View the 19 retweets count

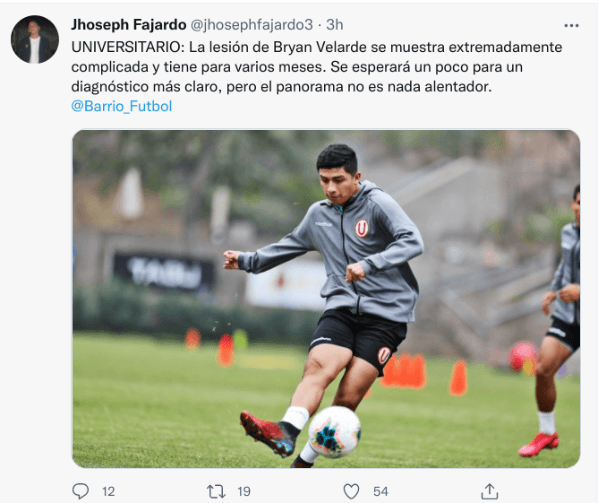click(244, 492)
